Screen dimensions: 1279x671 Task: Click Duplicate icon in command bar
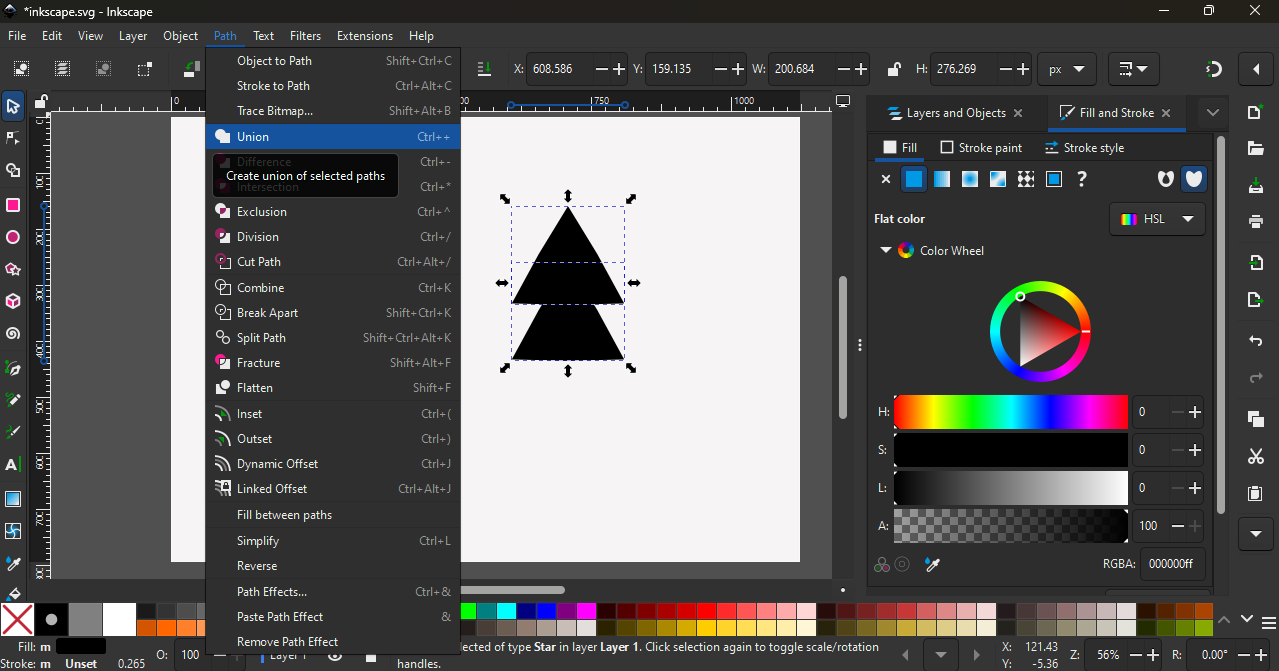[x=1256, y=419]
